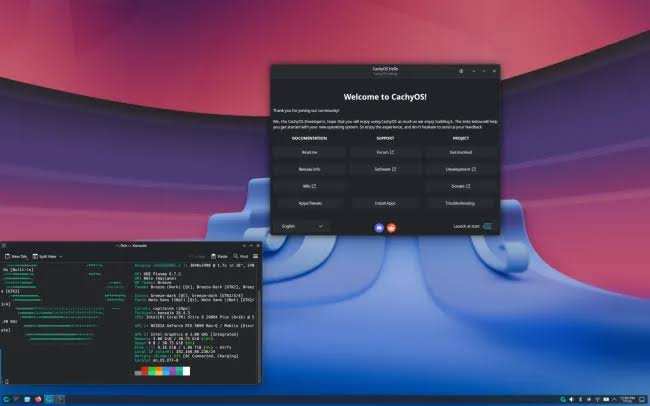
Task: Open the English language dropdown
Action: 302,226
